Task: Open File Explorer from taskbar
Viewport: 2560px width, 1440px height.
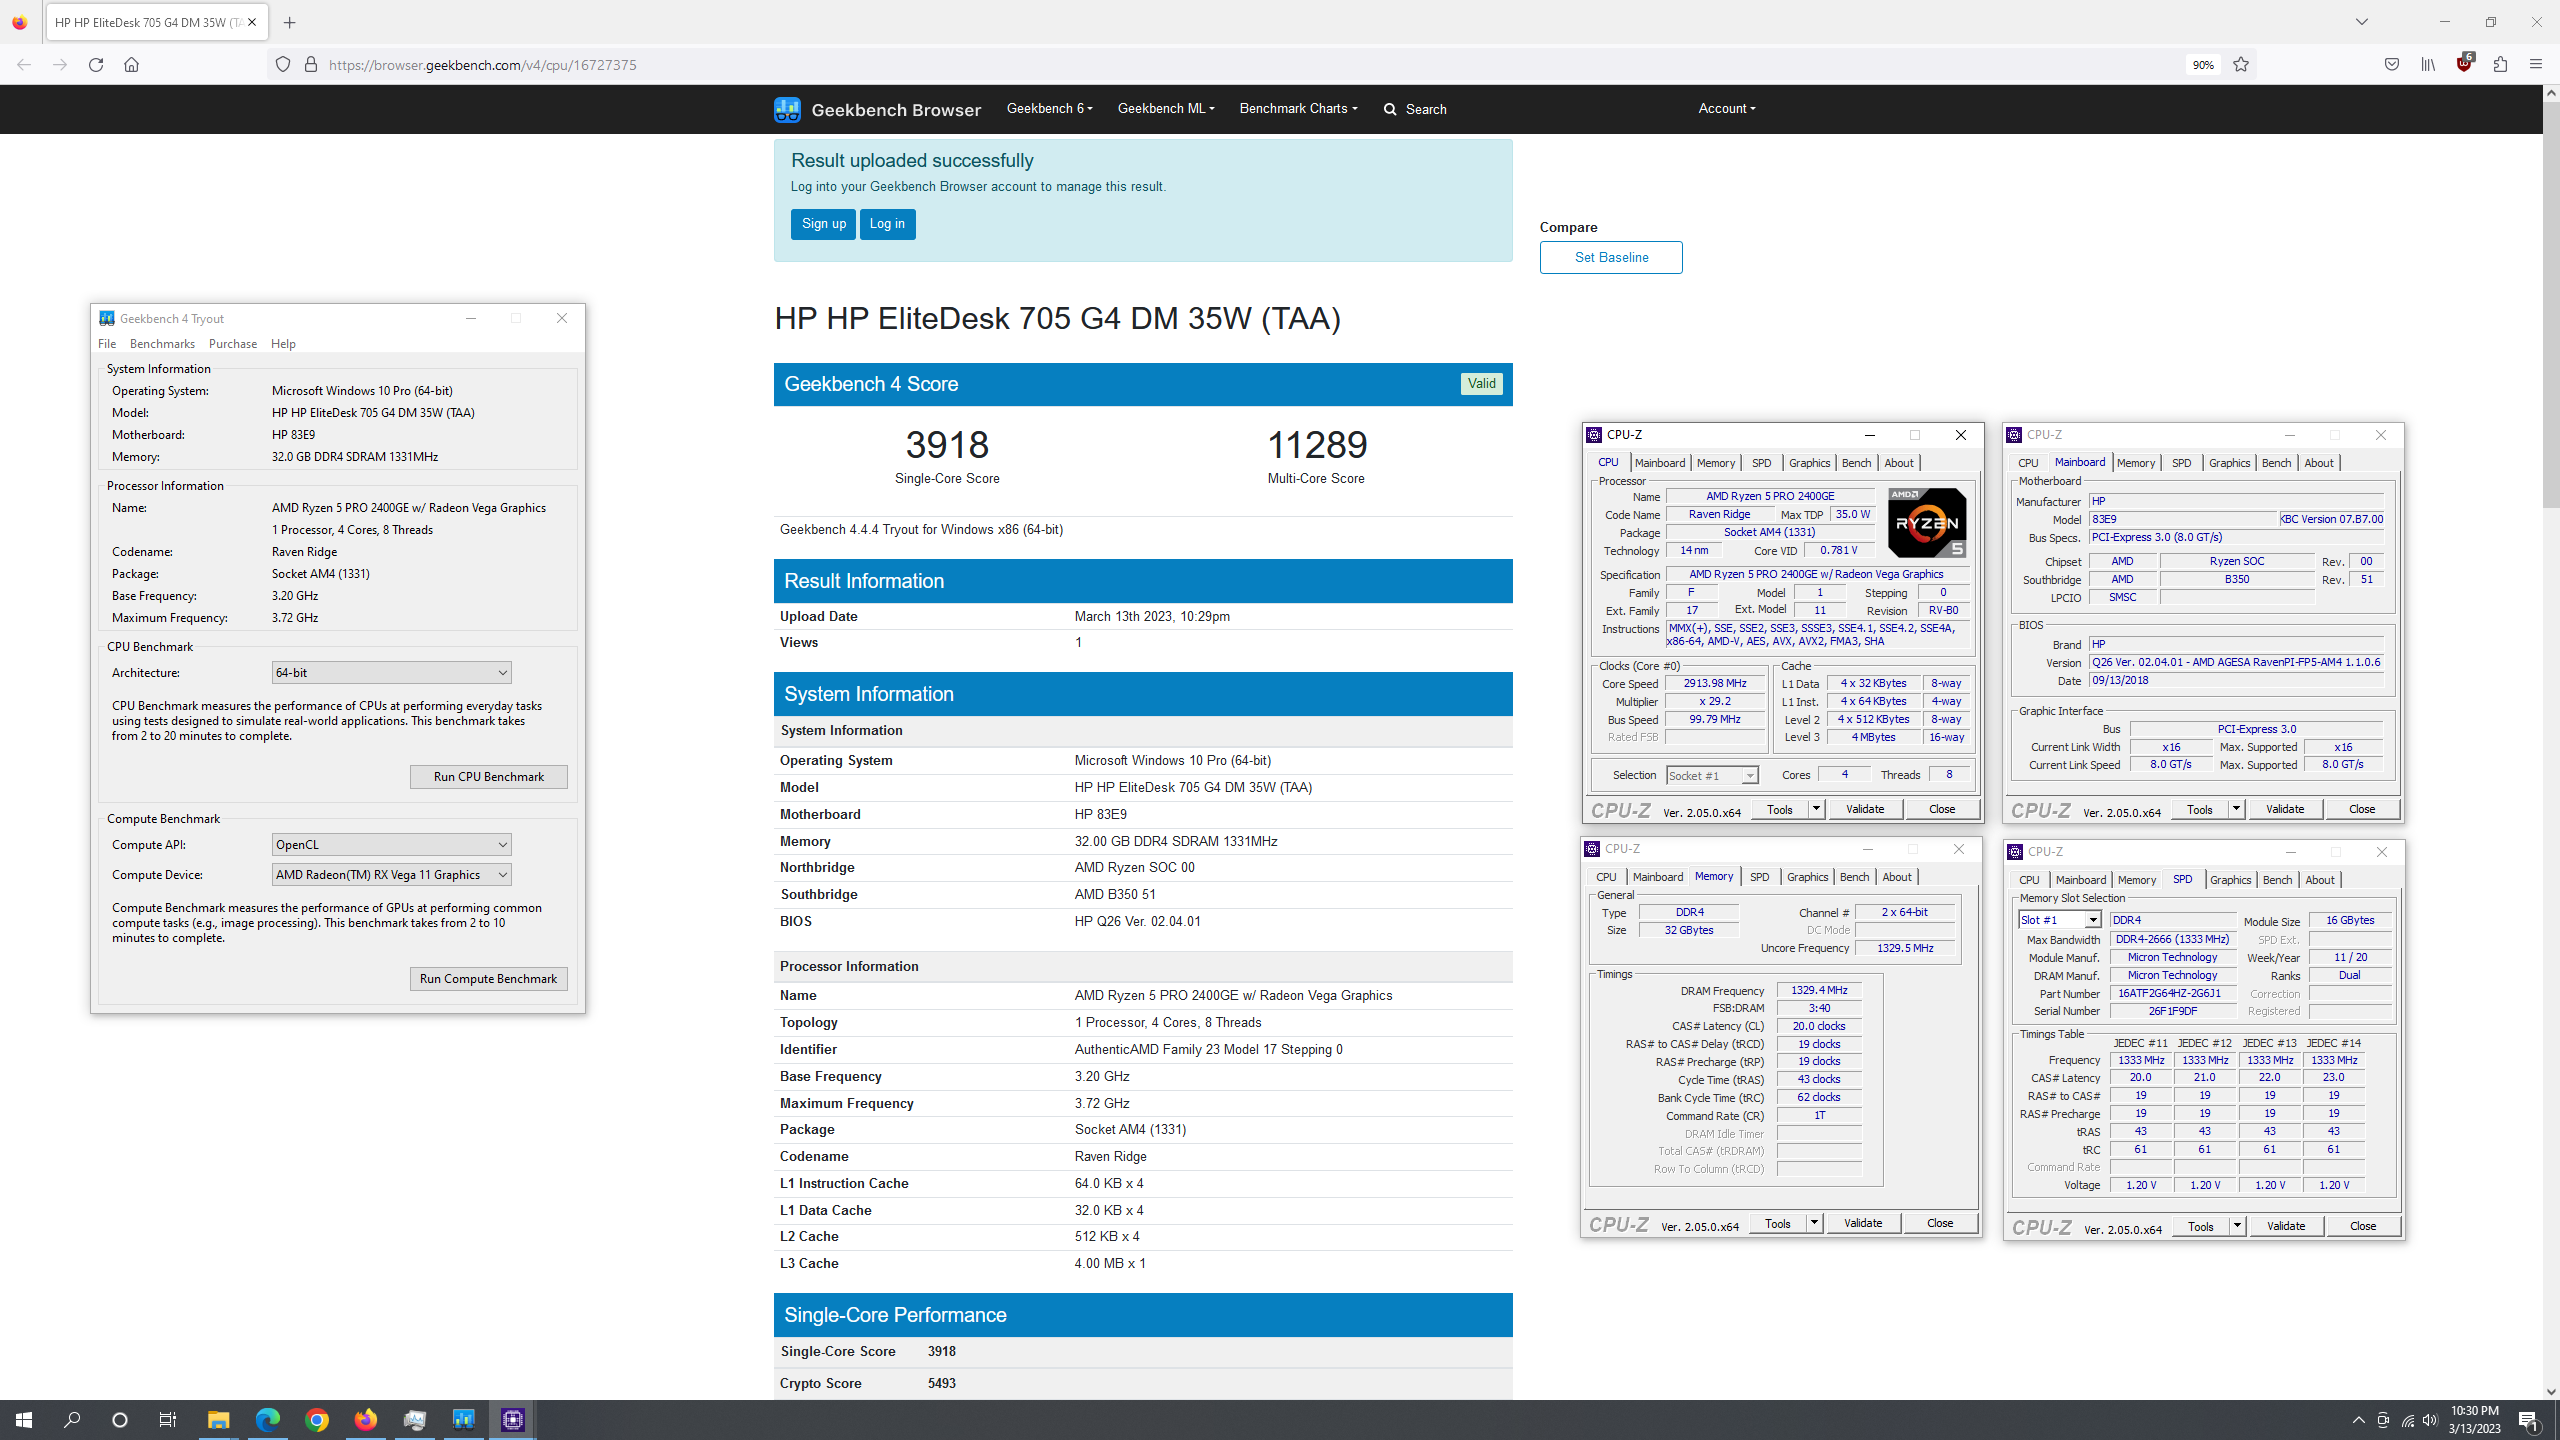Action: (218, 1419)
